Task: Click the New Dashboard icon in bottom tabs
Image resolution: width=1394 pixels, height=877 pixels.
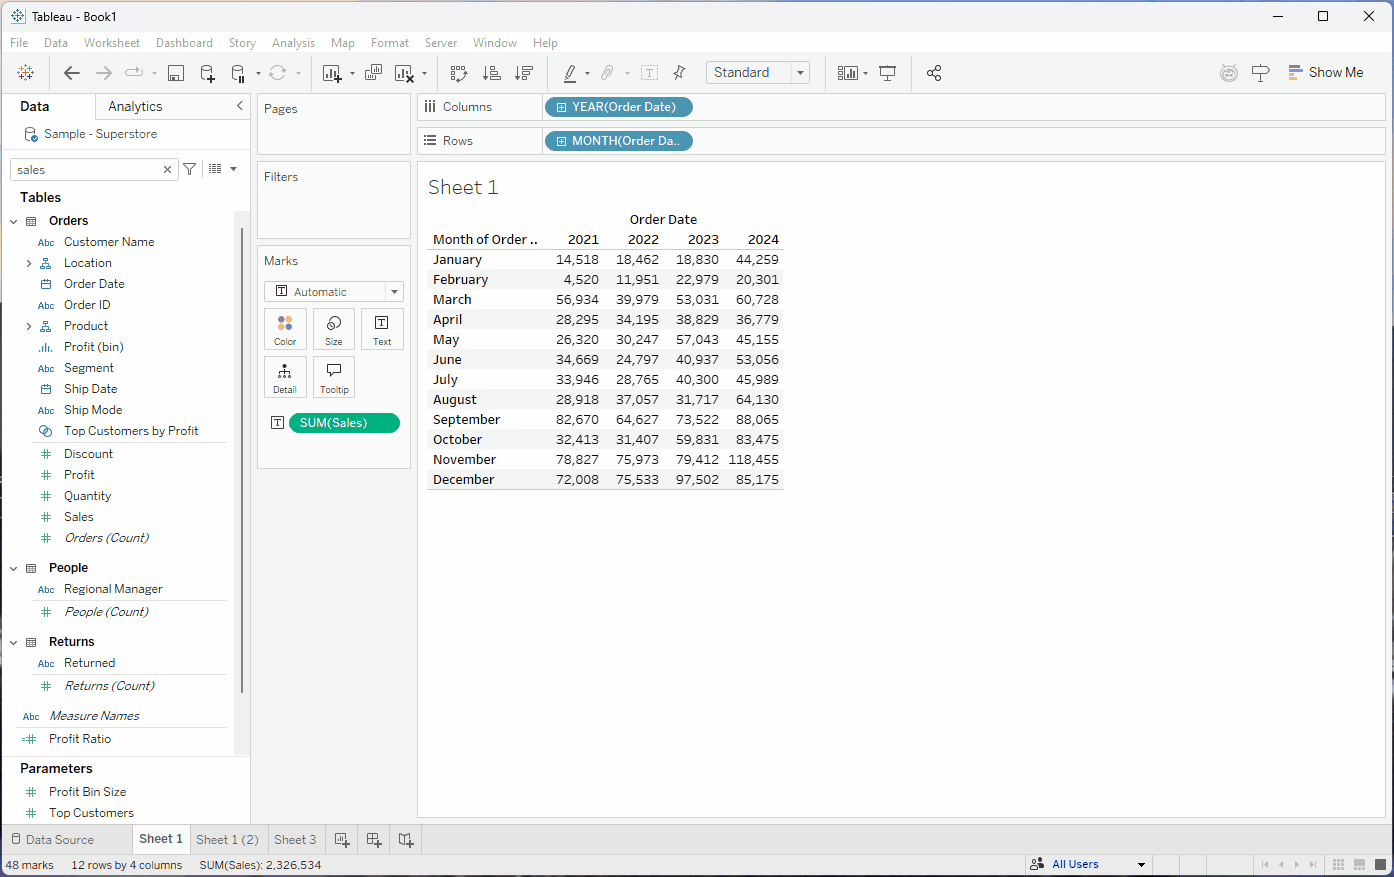Action: coord(374,840)
